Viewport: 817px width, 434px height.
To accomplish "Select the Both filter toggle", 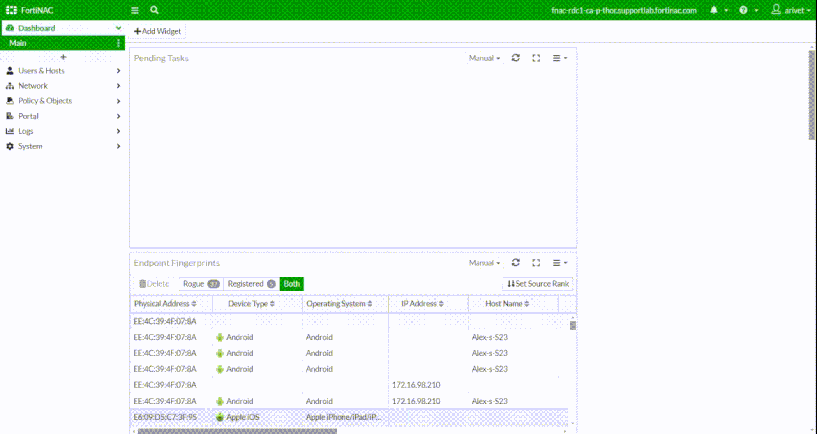I will pyautogui.click(x=292, y=284).
